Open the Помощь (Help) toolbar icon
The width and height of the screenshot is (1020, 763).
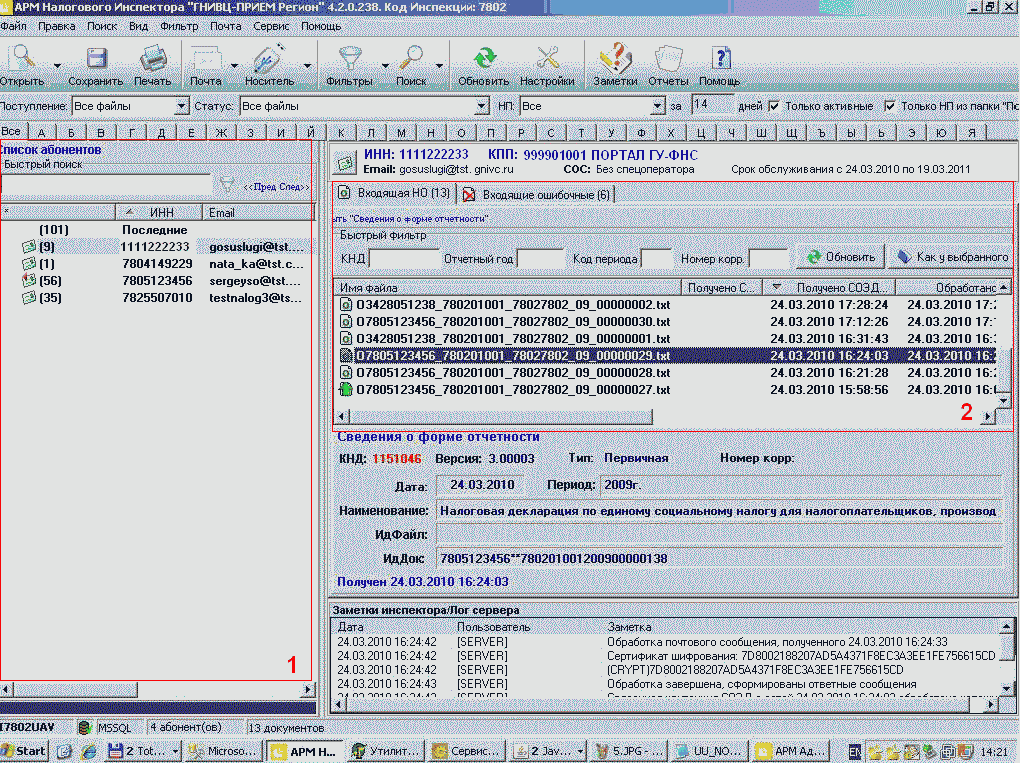tap(719, 59)
